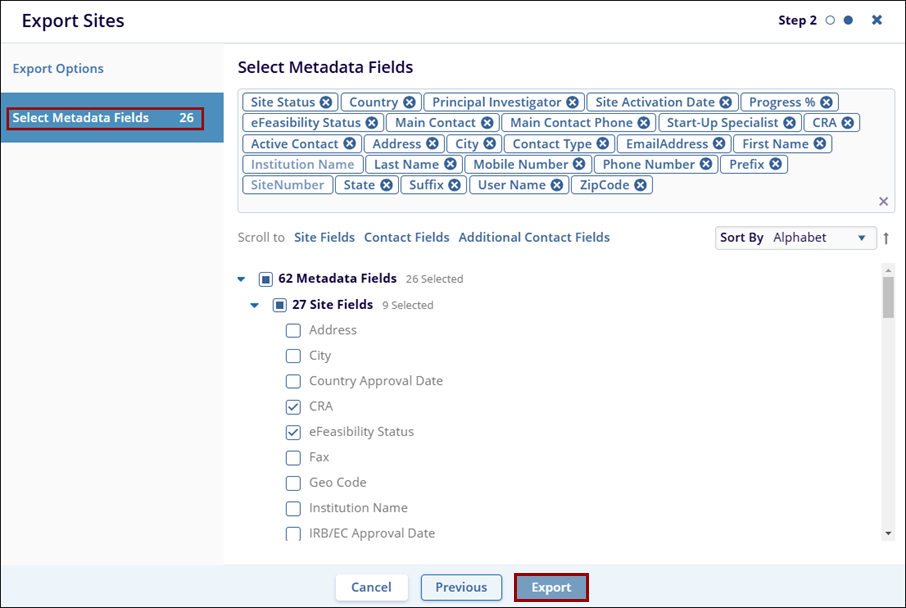Clear all selected fields with X icon

click(x=883, y=202)
